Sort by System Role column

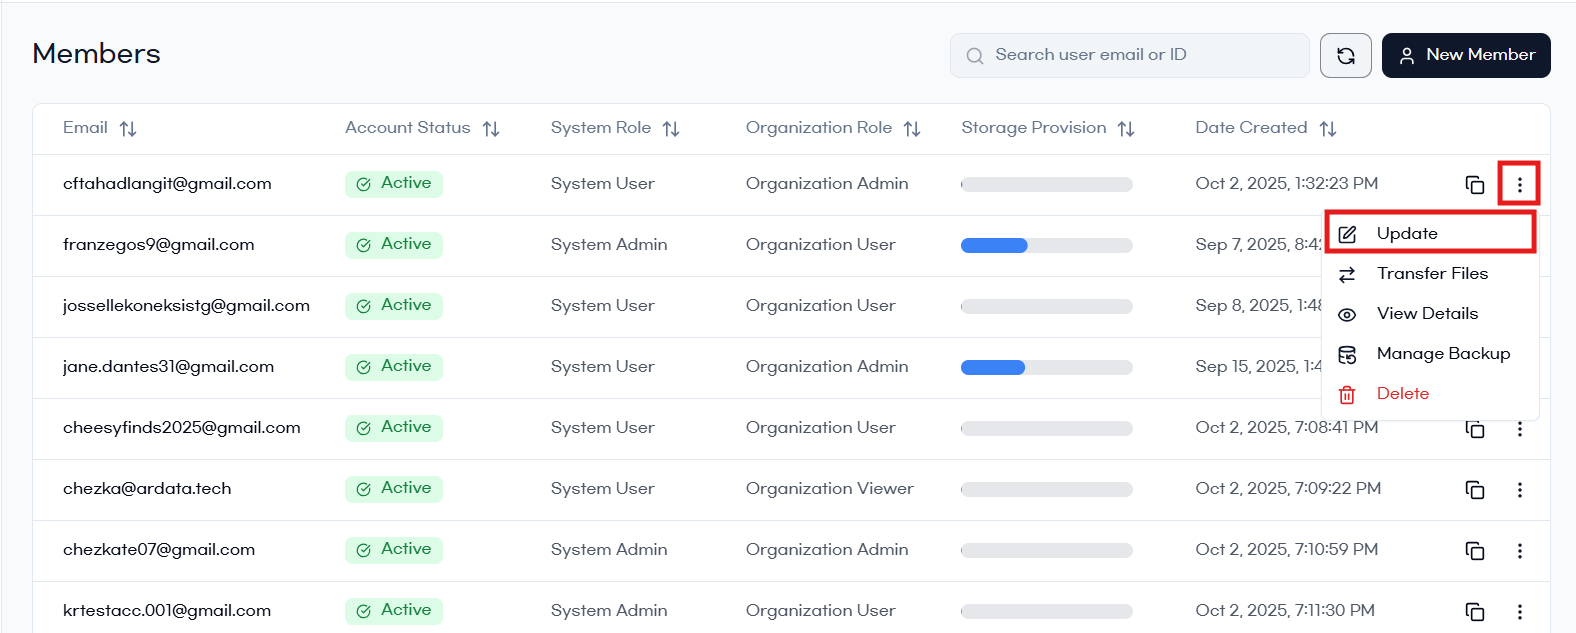(x=671, y=129)
